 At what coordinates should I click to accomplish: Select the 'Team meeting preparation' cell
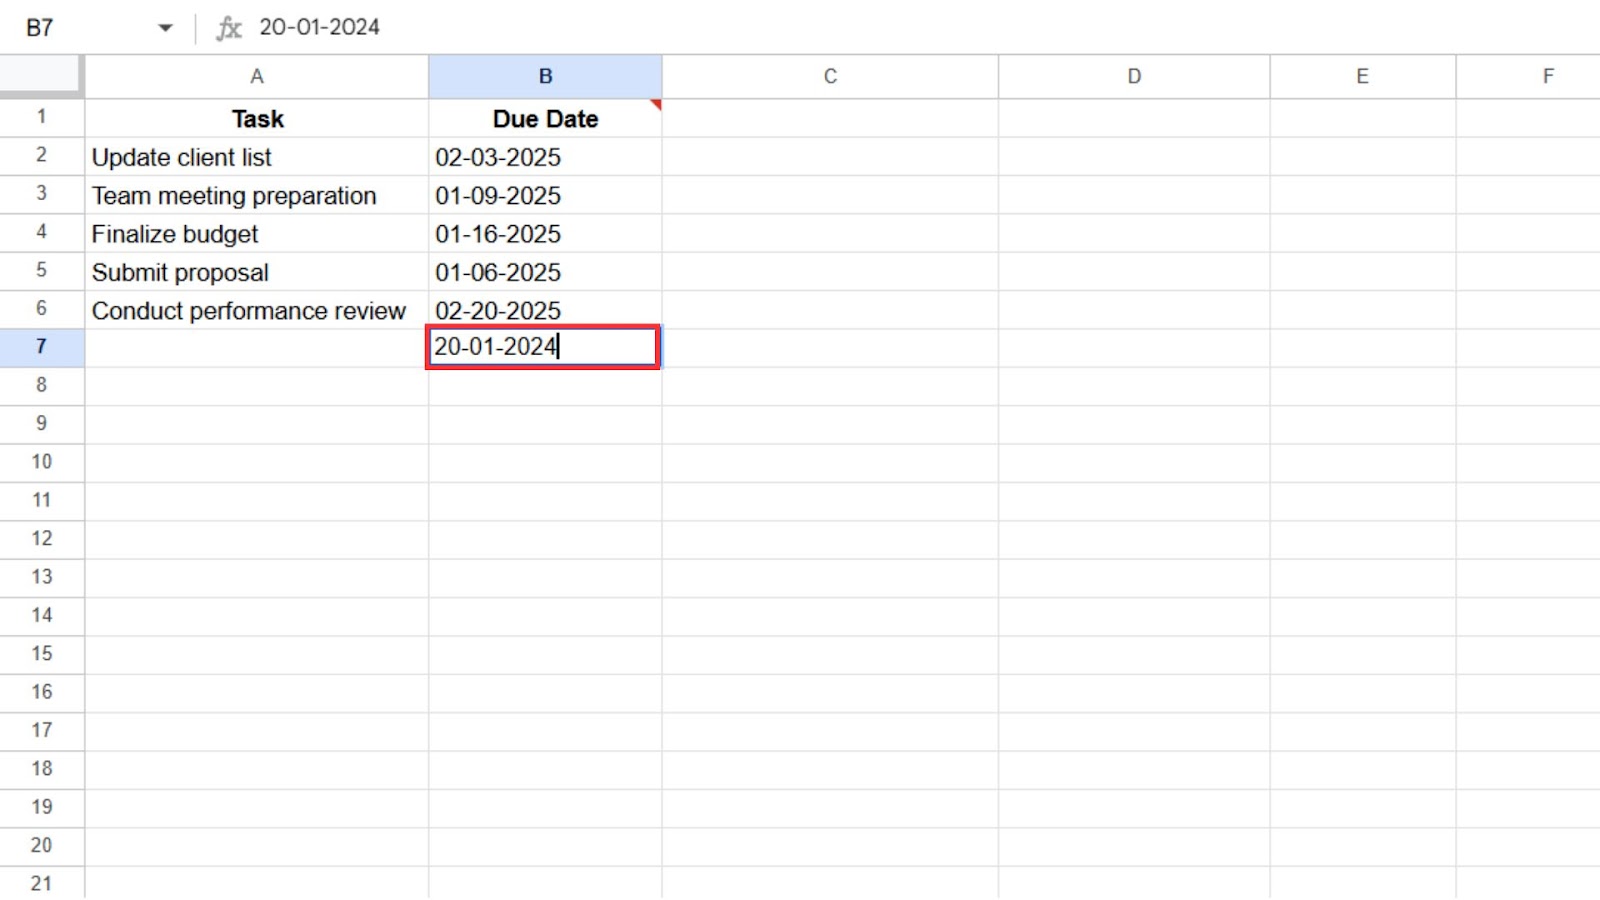tap(257, 195)
